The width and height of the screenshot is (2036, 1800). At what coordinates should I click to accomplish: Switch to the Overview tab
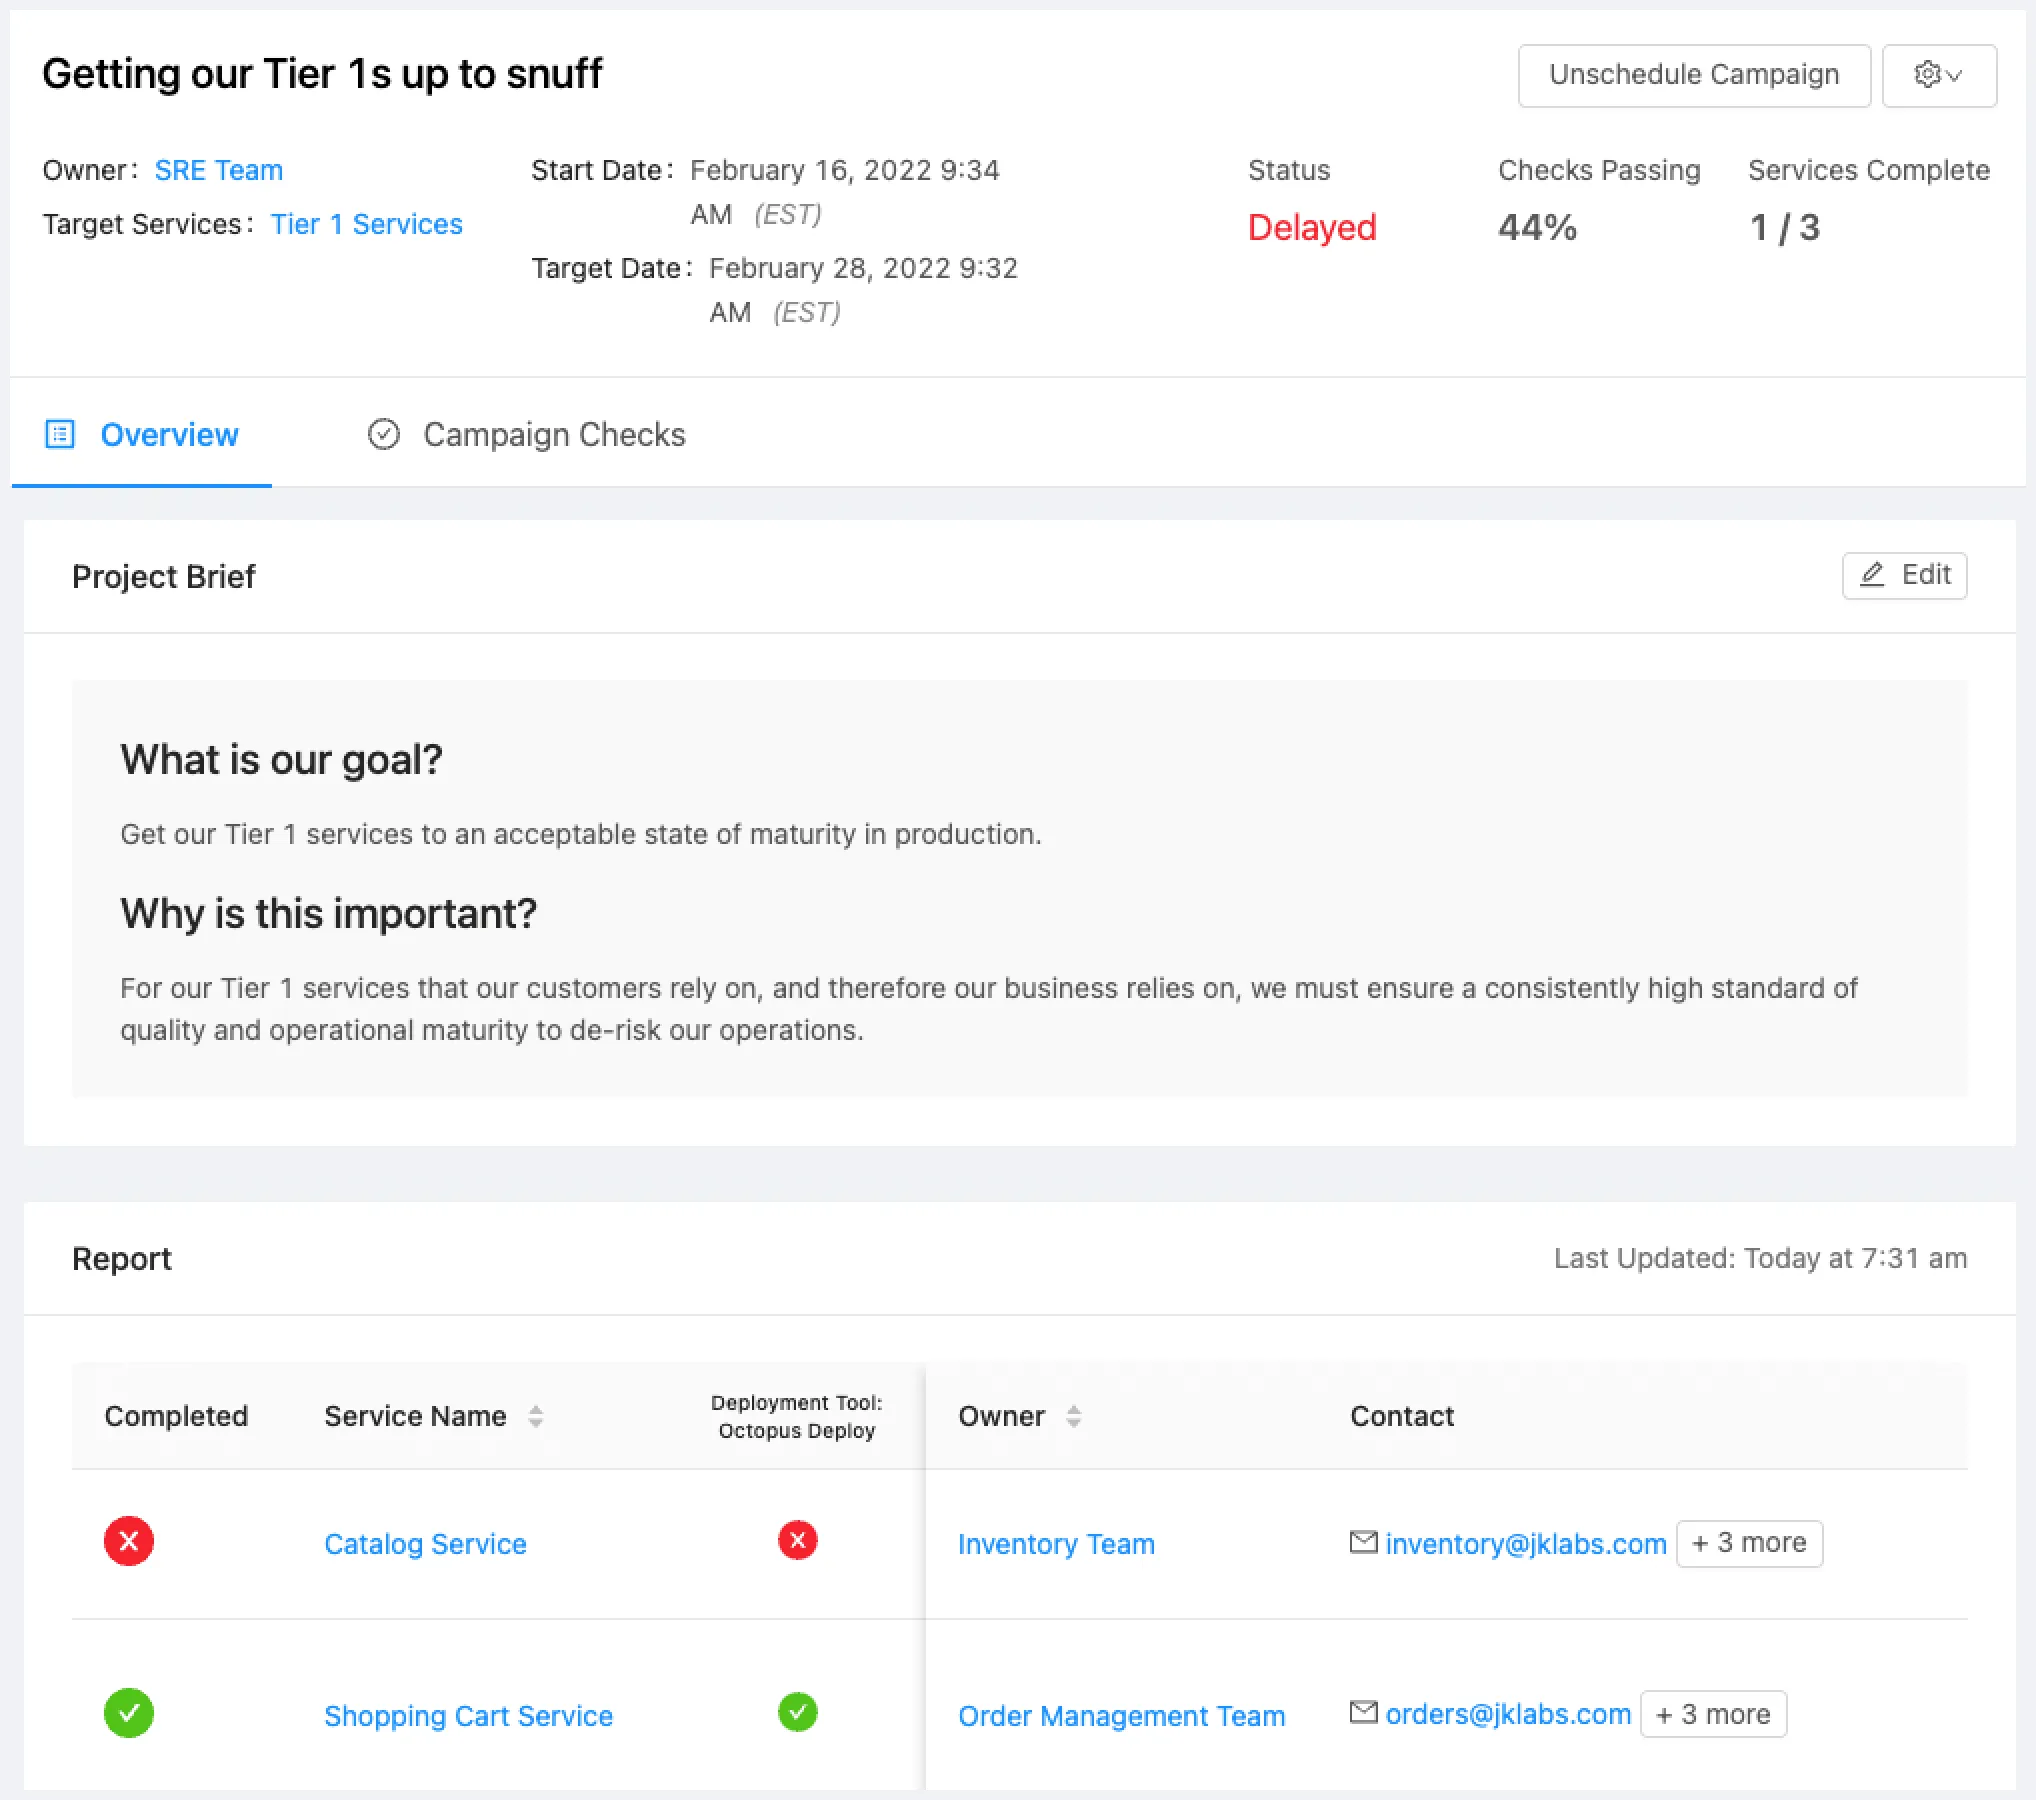click(141, 435)
